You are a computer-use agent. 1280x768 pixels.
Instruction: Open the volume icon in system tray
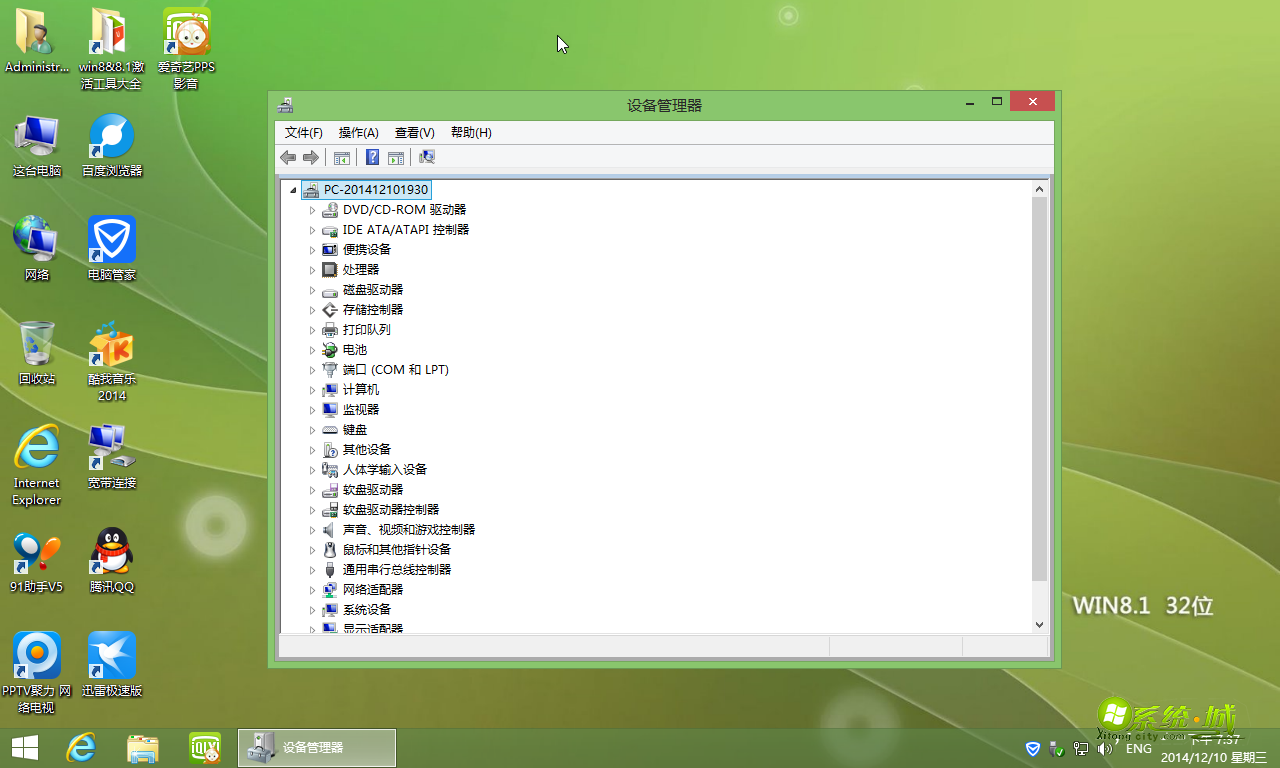pyautogui.click(x=1103, y=748)
